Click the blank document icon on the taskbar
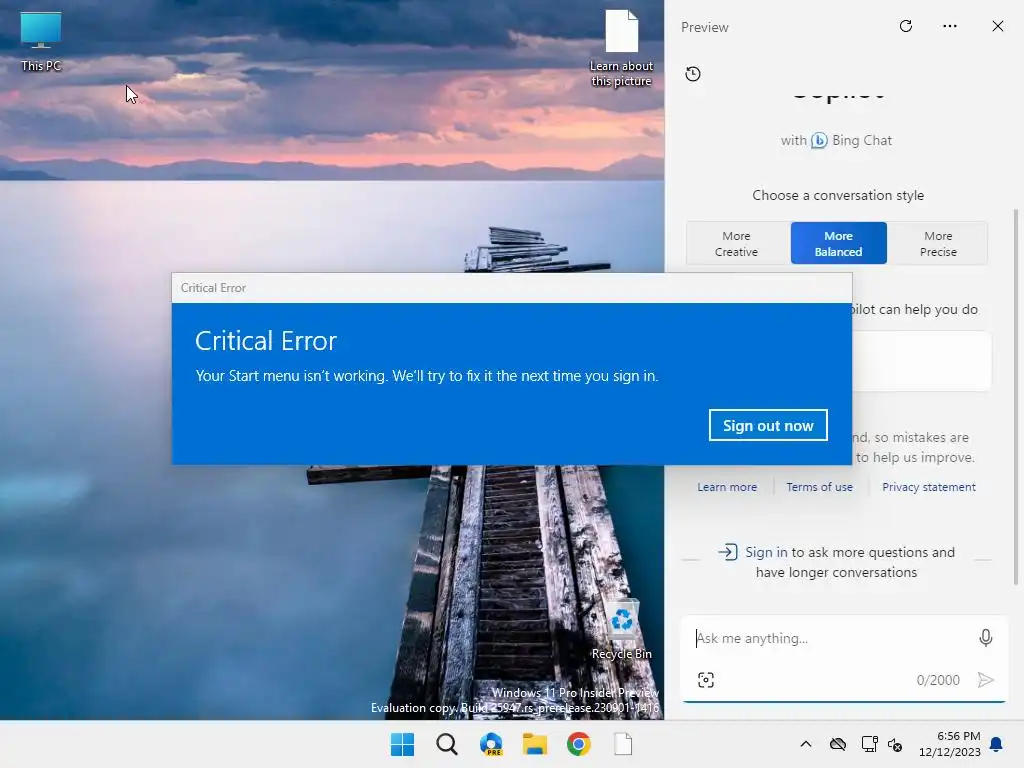Viewport: 1024px width, 768px height. point(623,744)
